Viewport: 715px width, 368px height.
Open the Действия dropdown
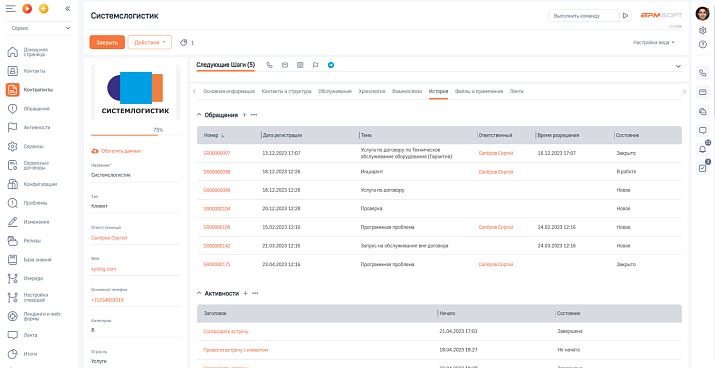point(150,42)
